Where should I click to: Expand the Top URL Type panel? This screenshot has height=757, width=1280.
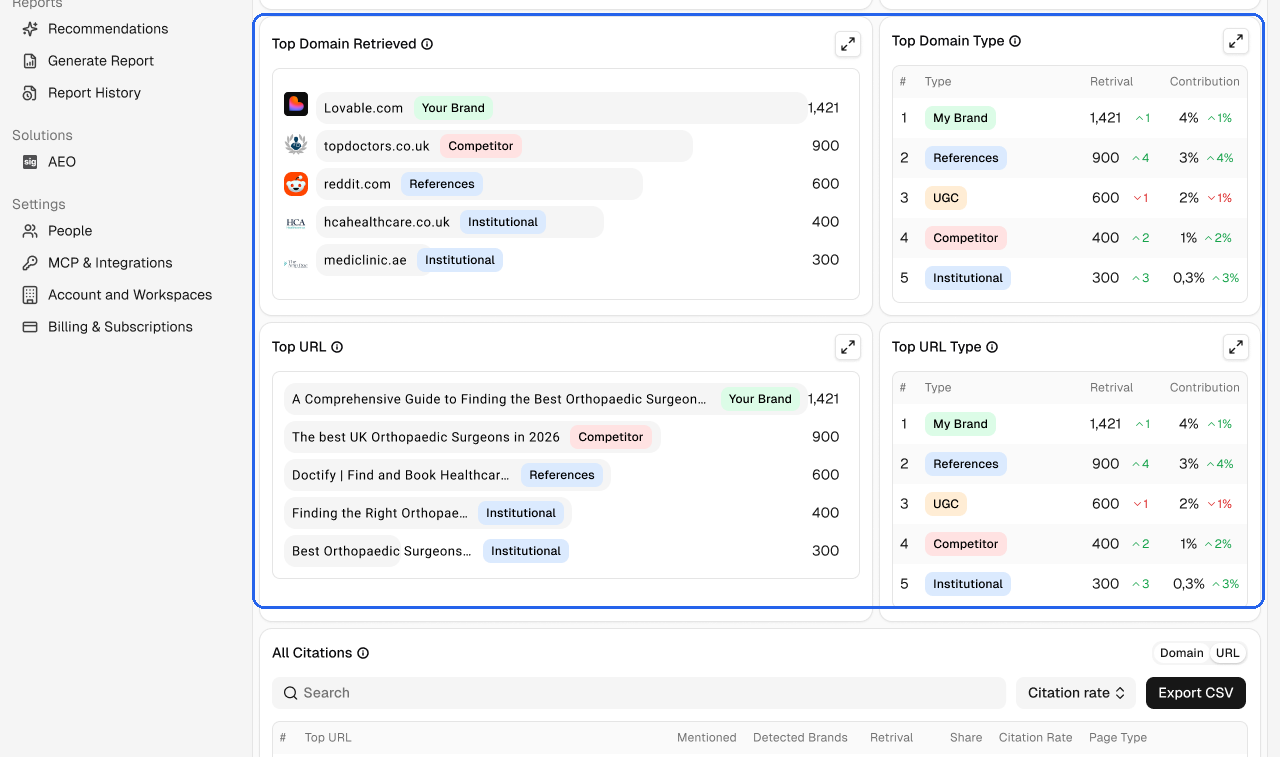pos(1236,347)
